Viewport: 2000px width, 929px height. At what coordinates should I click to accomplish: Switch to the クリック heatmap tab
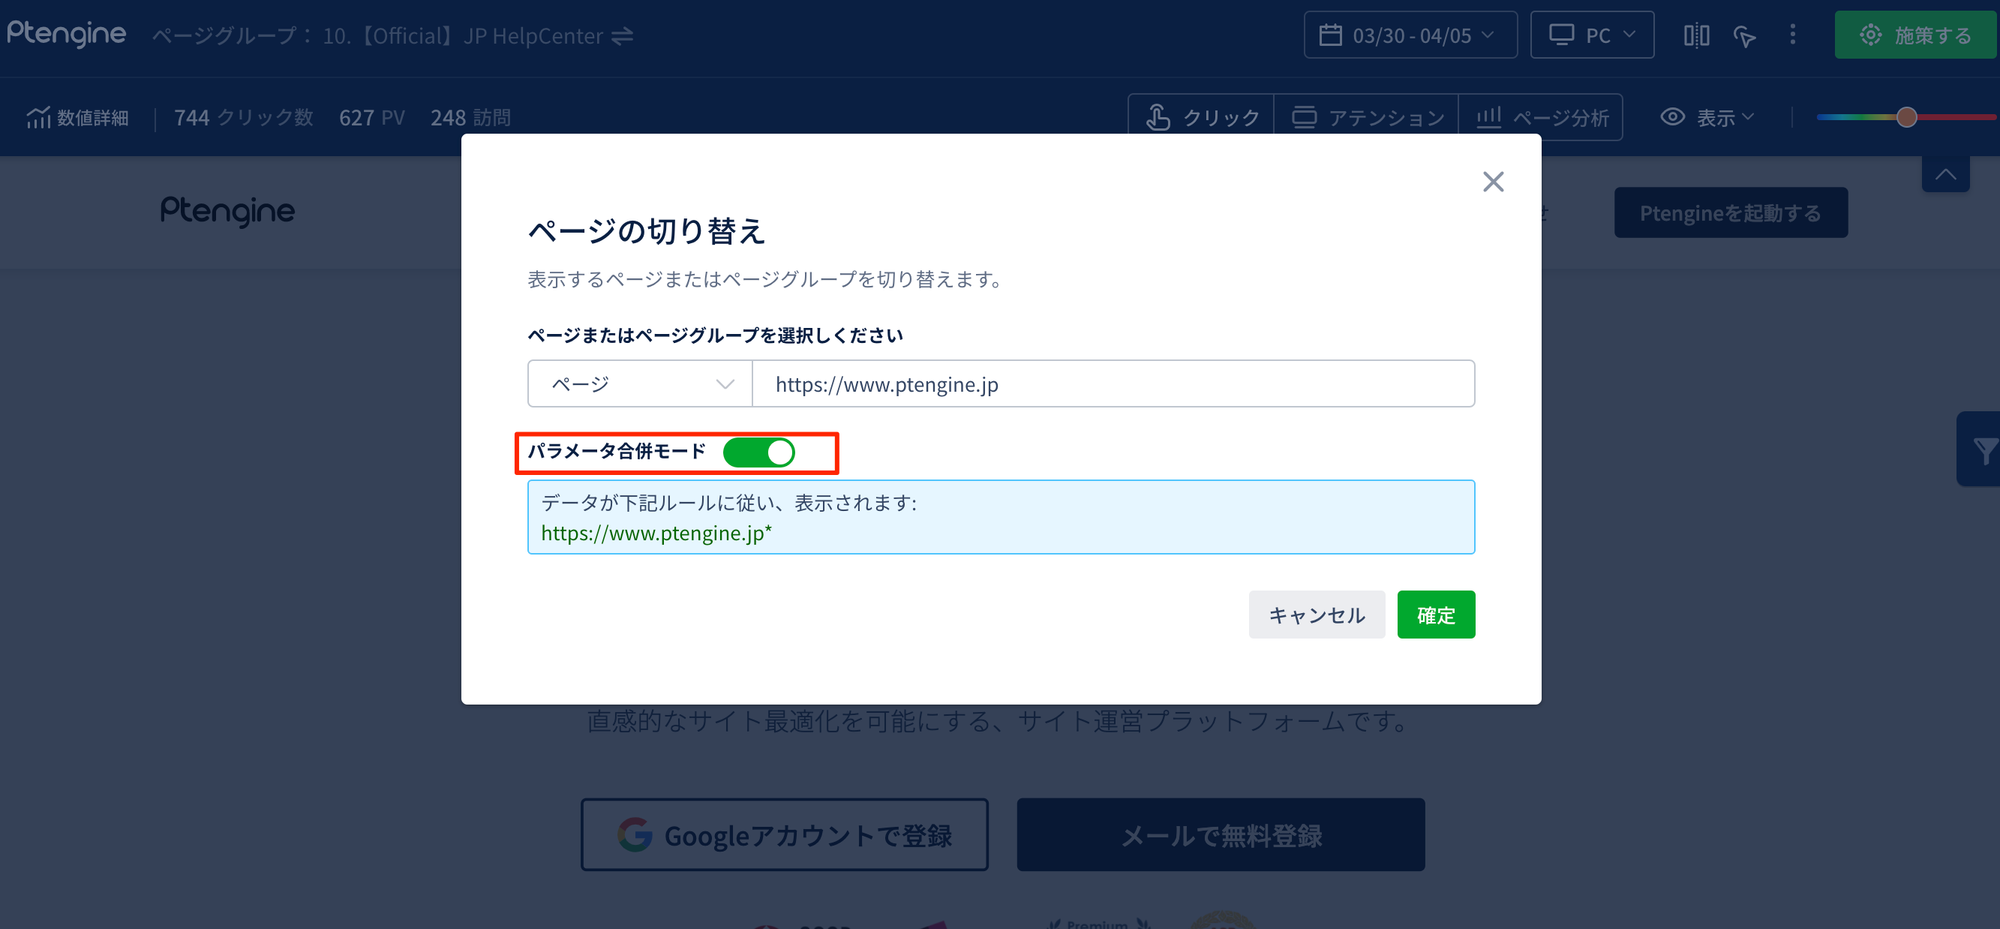tap(1201, 118)
